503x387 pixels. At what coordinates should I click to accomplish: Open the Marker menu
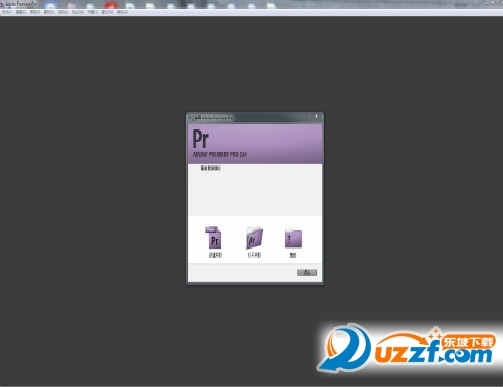click(x=78, y=12)
